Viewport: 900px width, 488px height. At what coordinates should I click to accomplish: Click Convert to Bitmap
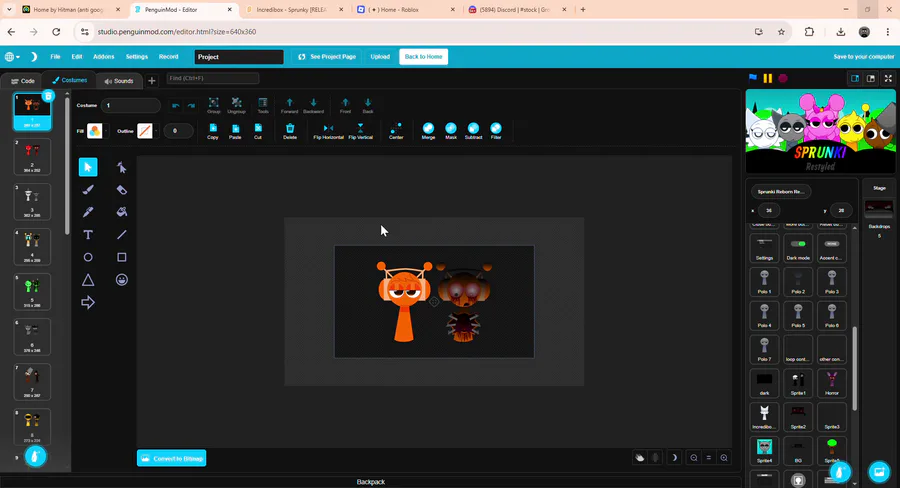point(172,458)
